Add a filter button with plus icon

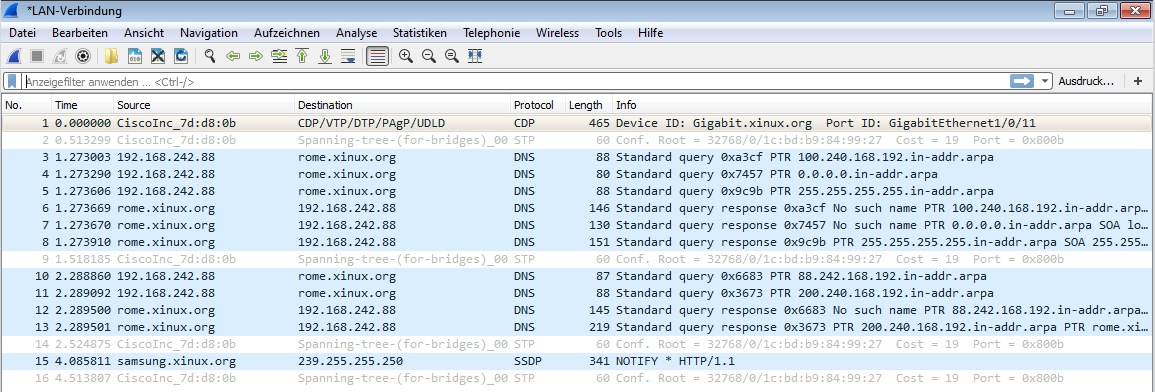point(1138,81)
